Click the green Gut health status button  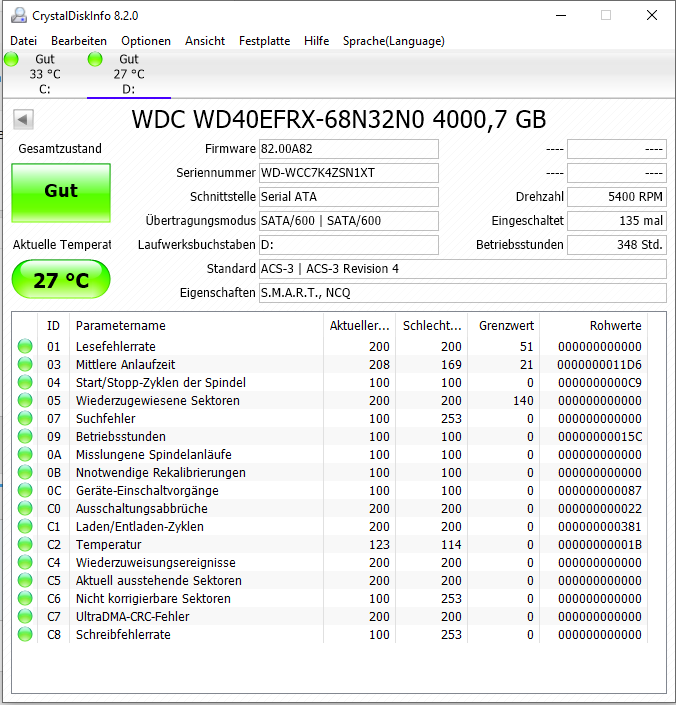click(x=61, y=192)
